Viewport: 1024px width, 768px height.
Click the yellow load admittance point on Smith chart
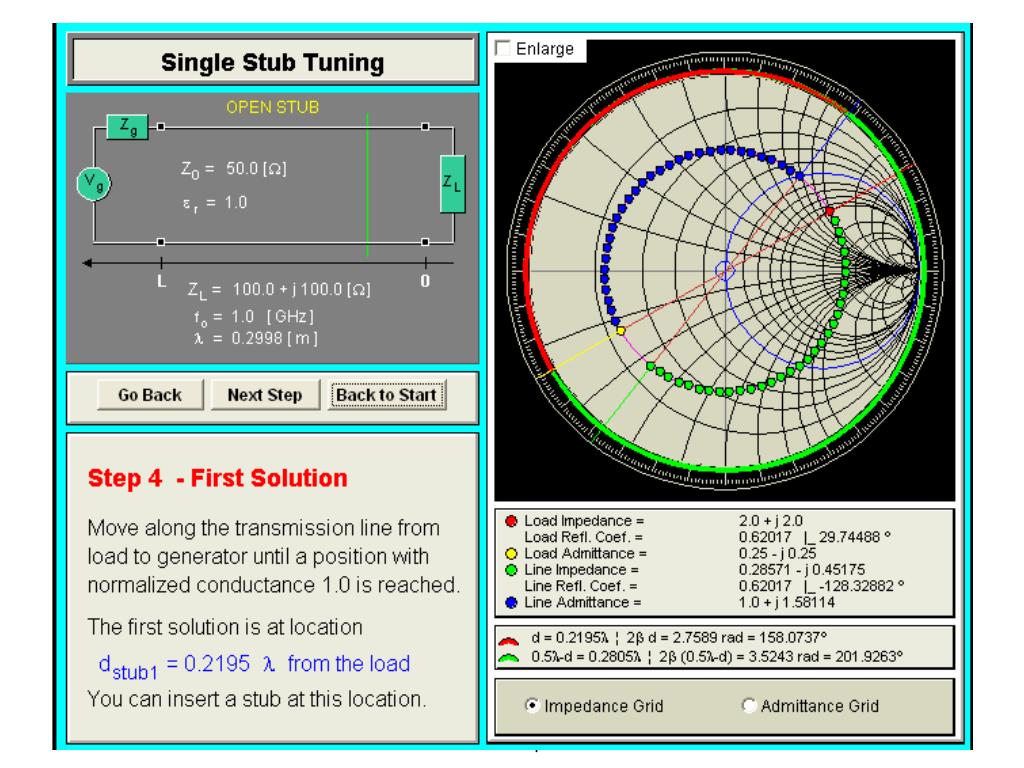(x=620, y=331)
